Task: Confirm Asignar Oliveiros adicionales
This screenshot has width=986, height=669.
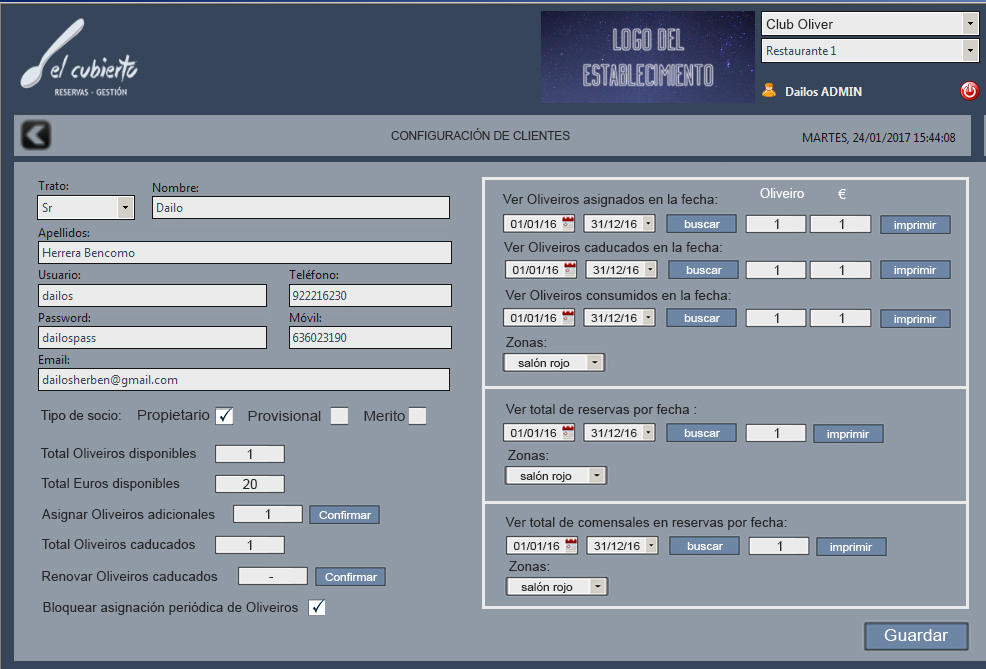Action: (344, 515)
